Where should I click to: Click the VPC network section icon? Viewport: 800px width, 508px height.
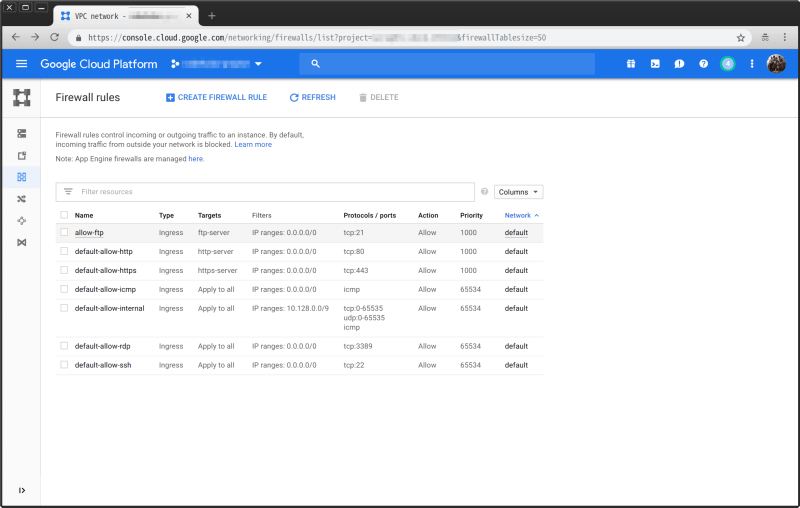pyautogui.click(x=21, y=97)
